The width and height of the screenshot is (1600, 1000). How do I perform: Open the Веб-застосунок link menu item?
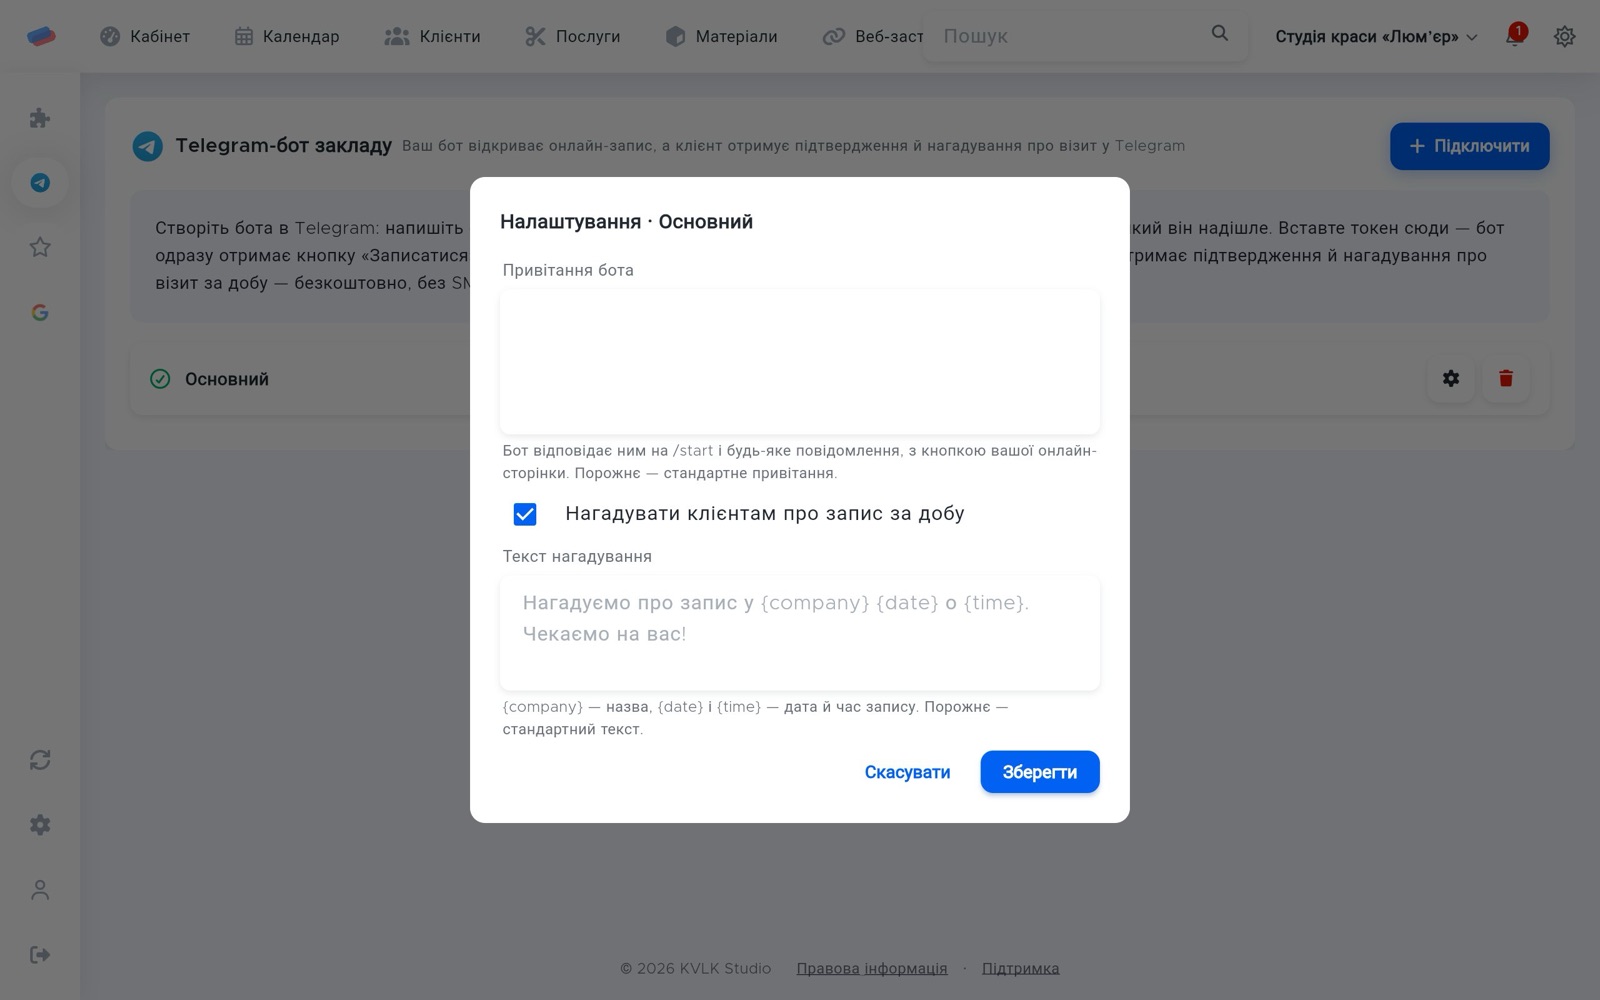click(x=873, y=36)
